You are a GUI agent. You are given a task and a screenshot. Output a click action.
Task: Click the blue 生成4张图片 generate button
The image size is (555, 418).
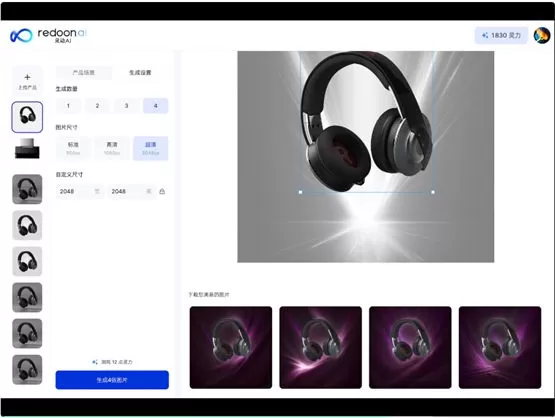(x=112, y=380)
